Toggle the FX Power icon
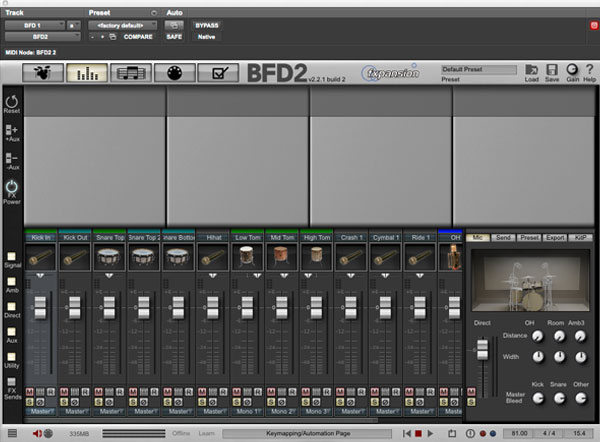The image size is (600, 442). (x=11, y=192)
